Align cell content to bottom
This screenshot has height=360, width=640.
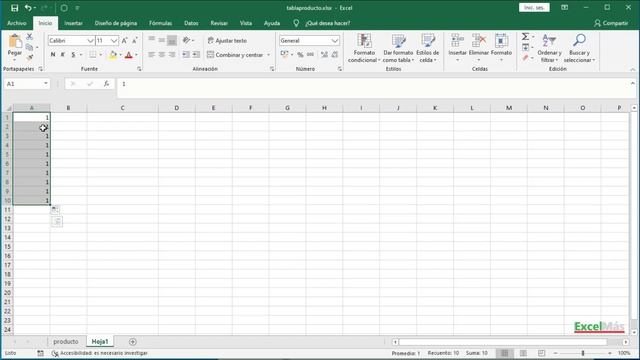(172, 40)
